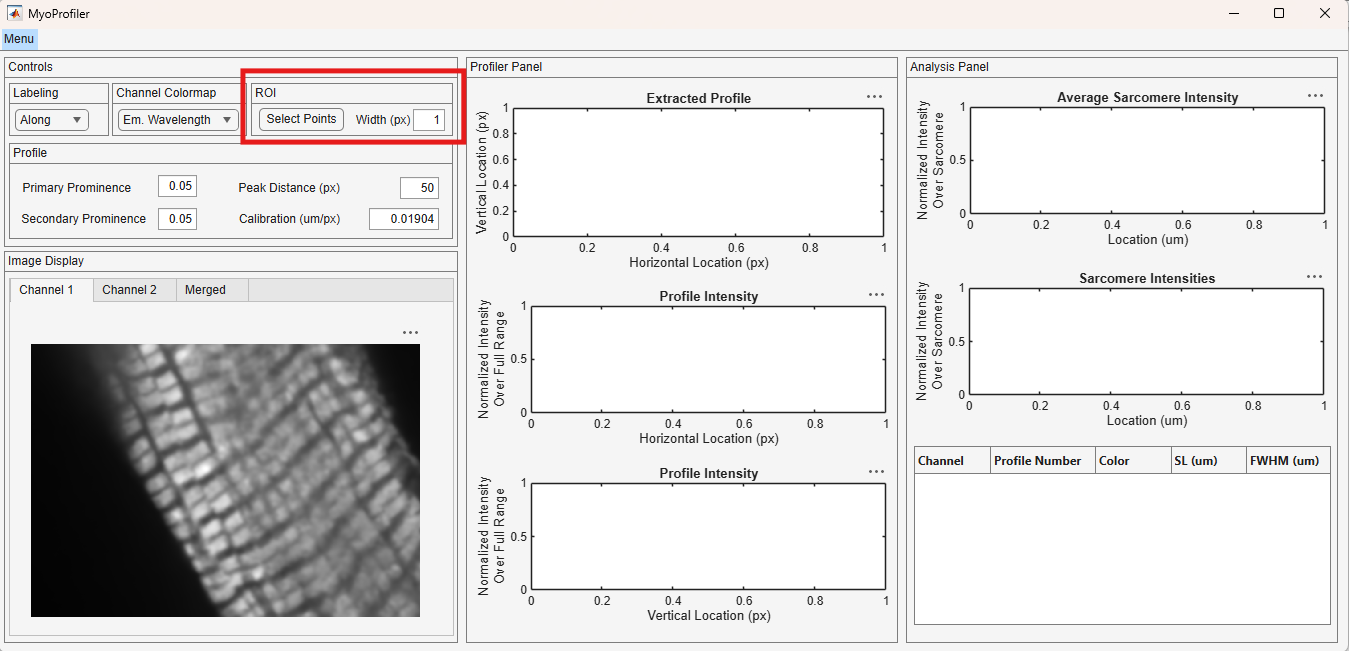Select the Channel 1 tab
Image resolution: width=1349 pixels, height=651 pixels.
tap(47, 290)
